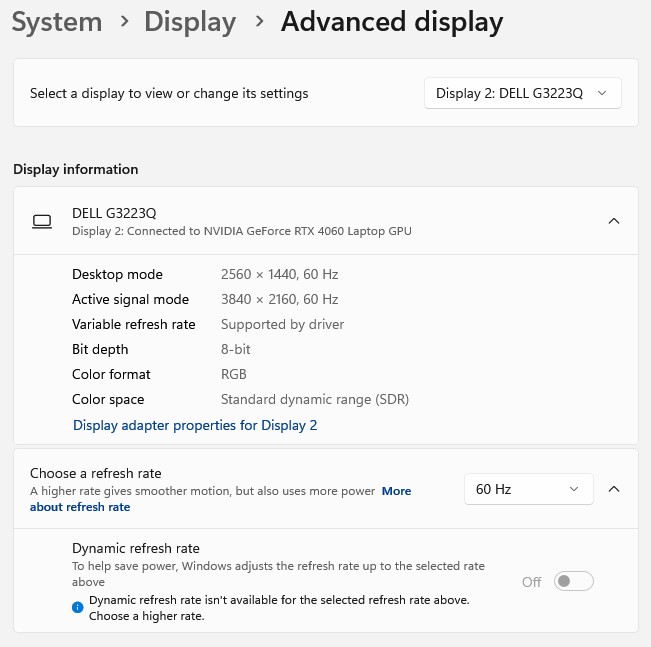Screen dimensions: 651x647
Task: Click the Variable refresh rate label
Action: (x=134, y=324)
